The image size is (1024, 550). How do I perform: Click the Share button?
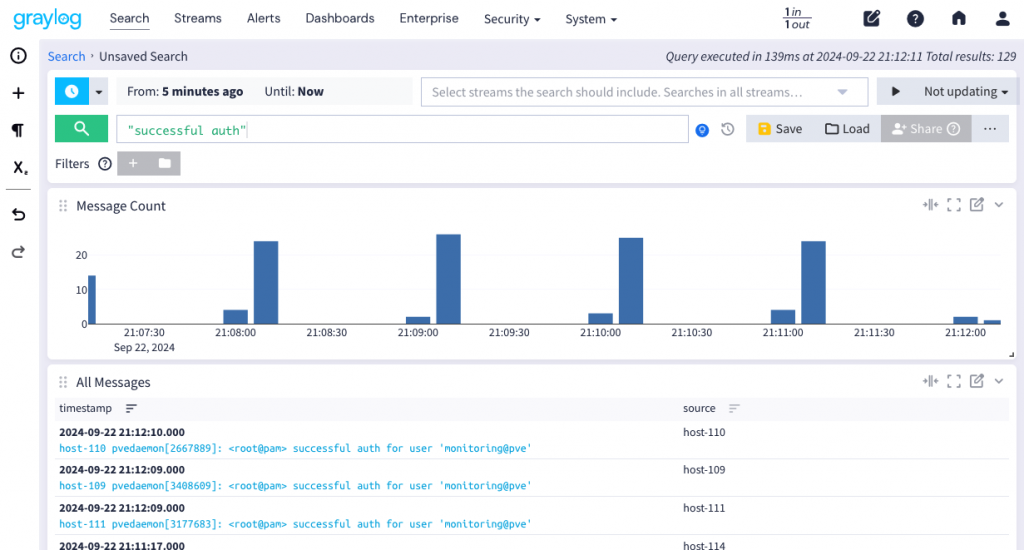click(926, 129)
